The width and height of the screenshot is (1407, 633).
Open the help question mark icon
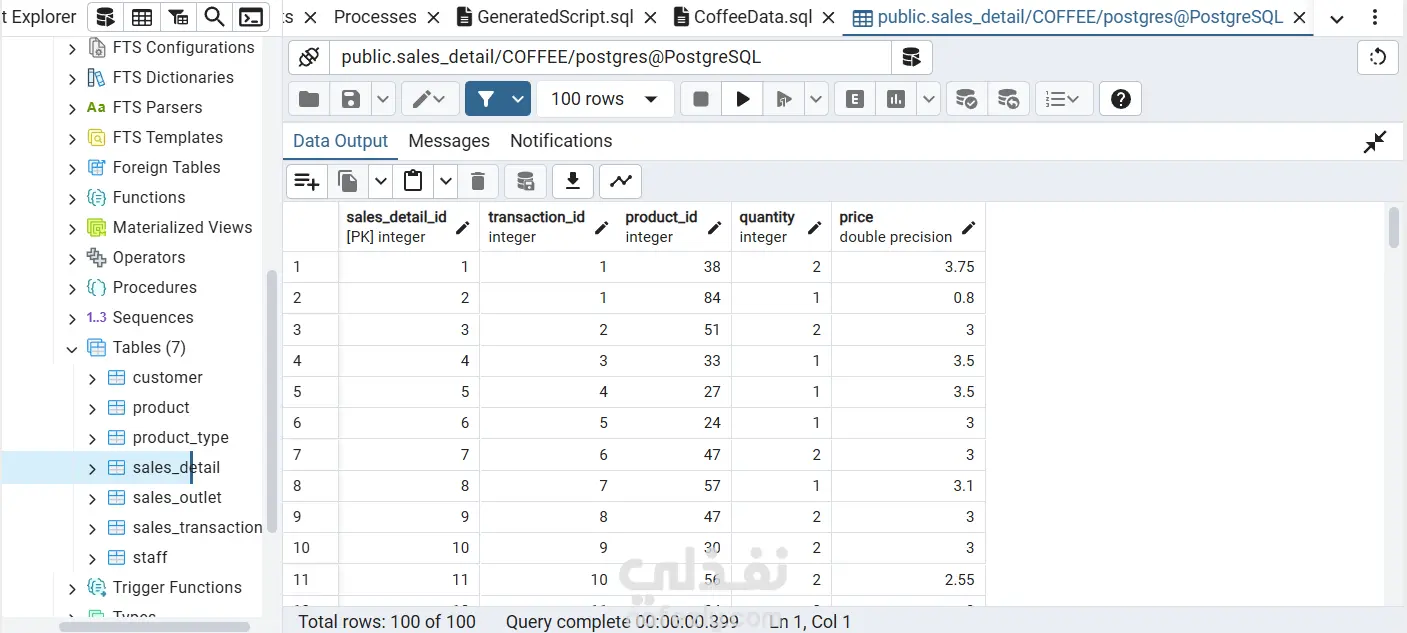pyautogui.click(x=1120, y=99)
